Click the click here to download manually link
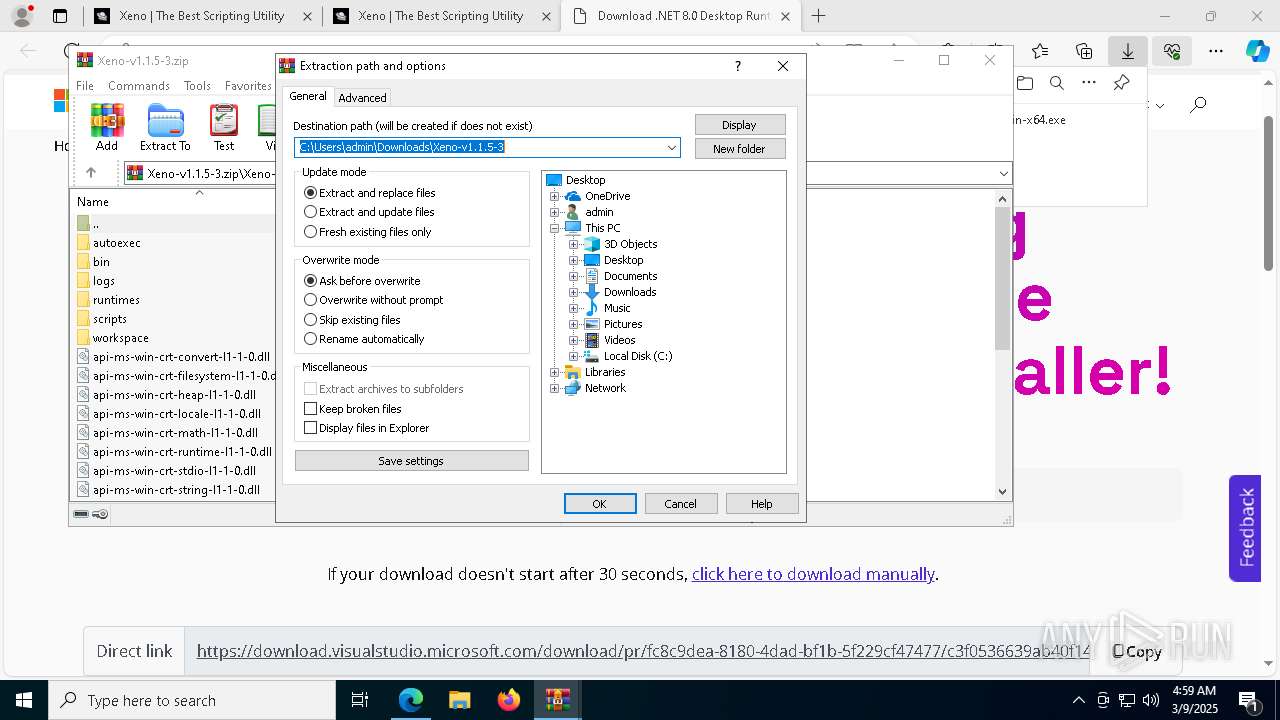 (x=813, y=574)
